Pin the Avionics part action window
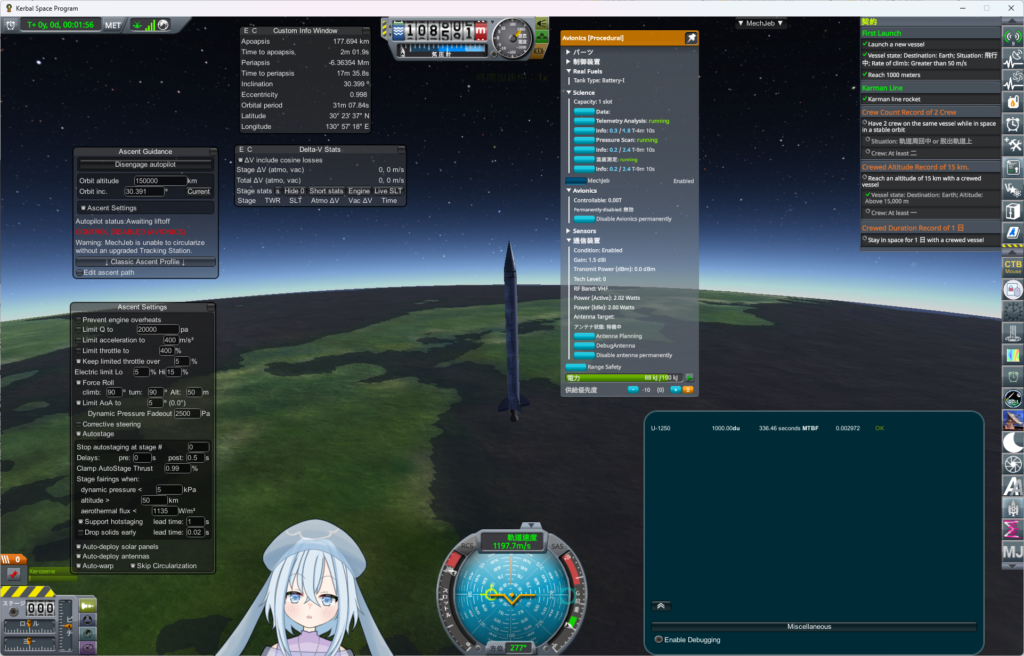 pyautogui.click(x=690, y=38)
